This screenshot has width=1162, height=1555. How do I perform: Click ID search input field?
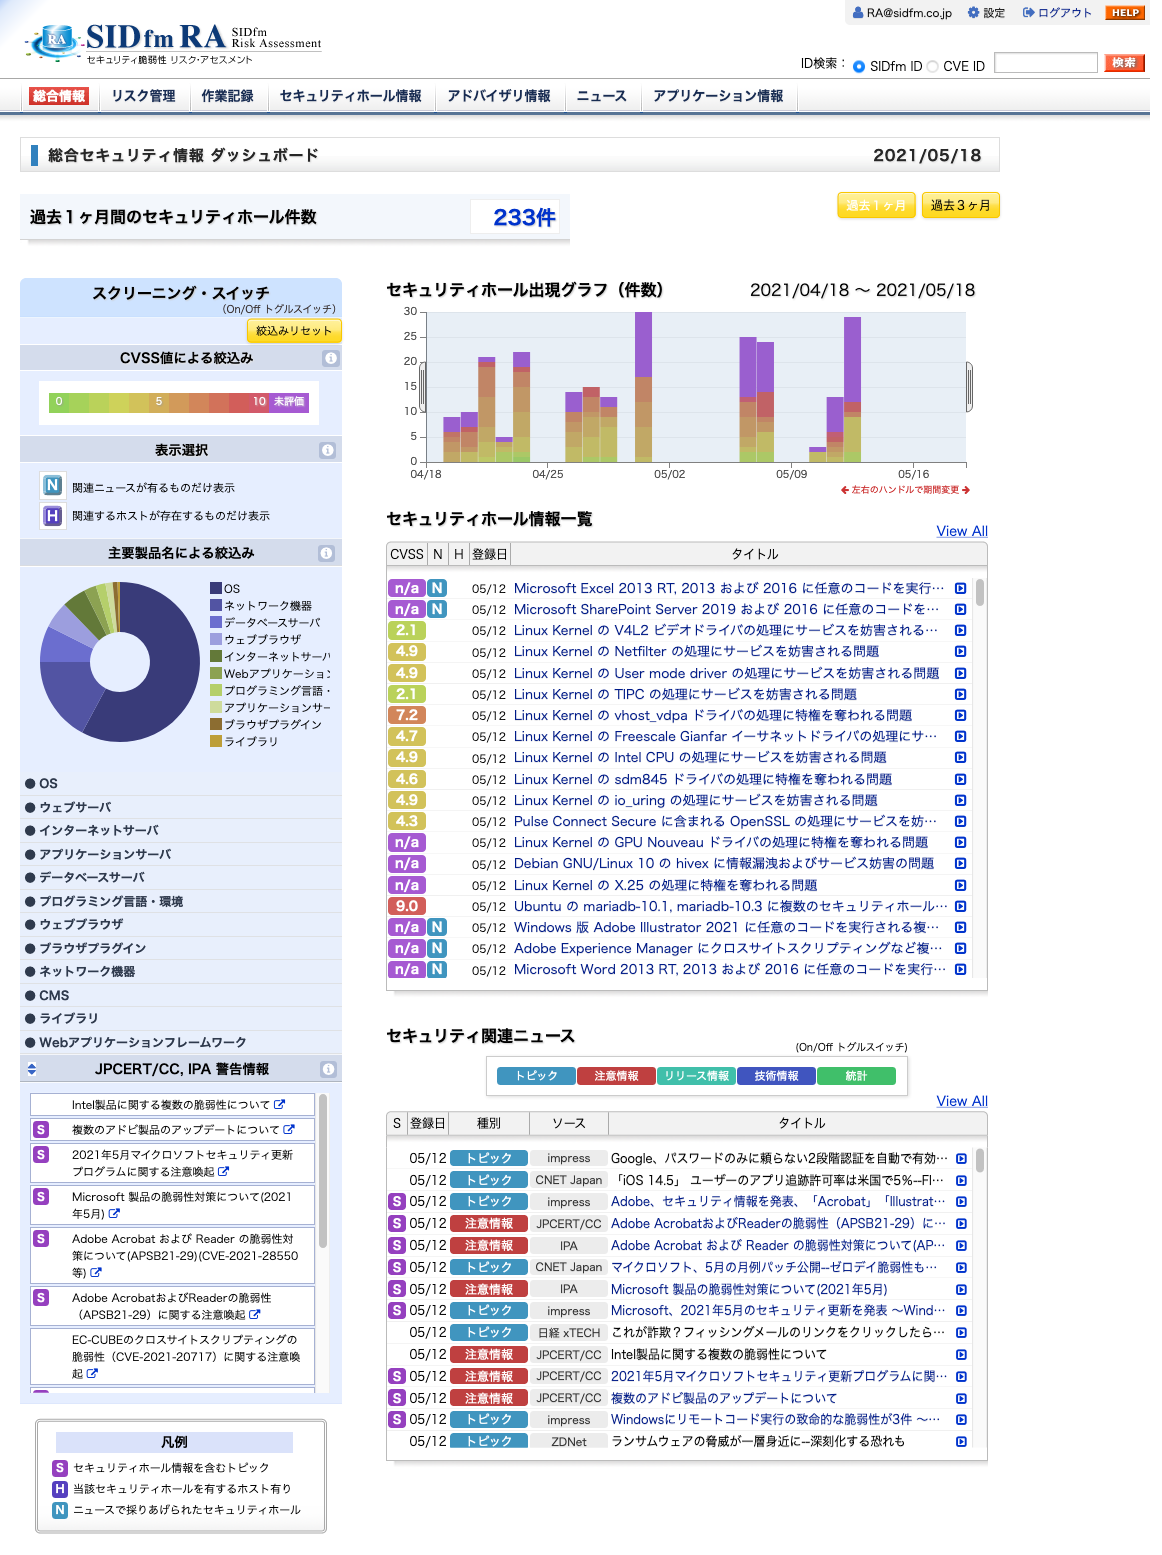point(1046,63)
